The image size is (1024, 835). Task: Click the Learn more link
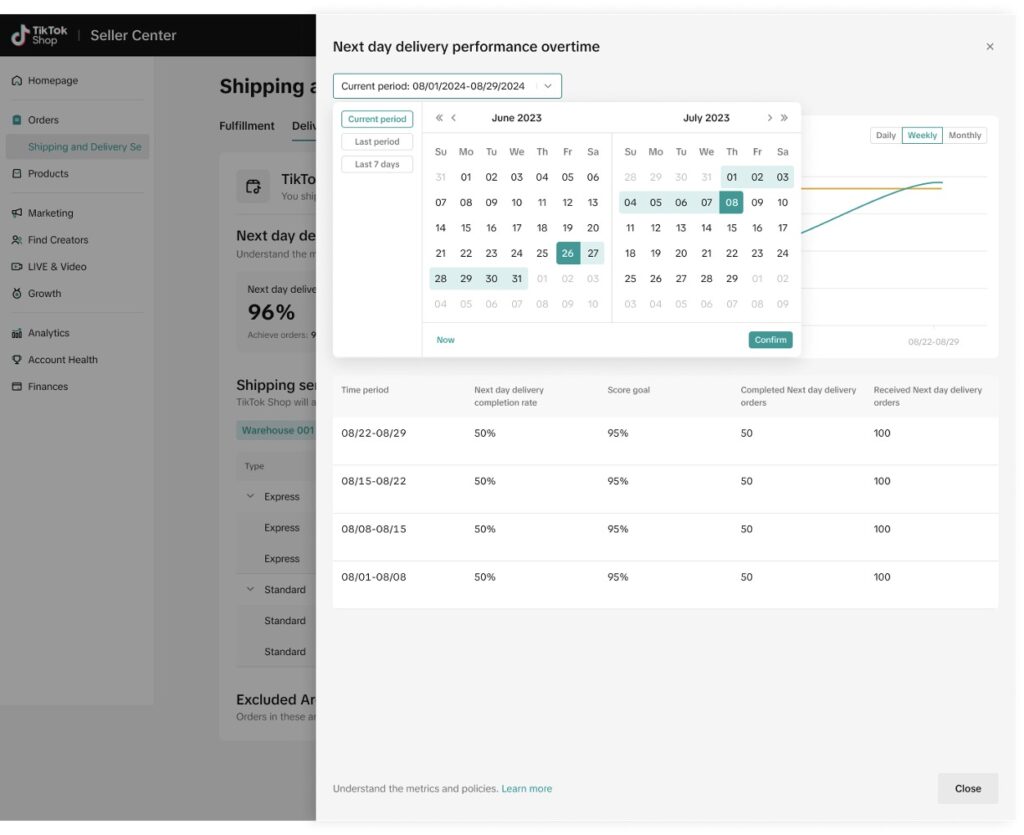click(526, 789)
